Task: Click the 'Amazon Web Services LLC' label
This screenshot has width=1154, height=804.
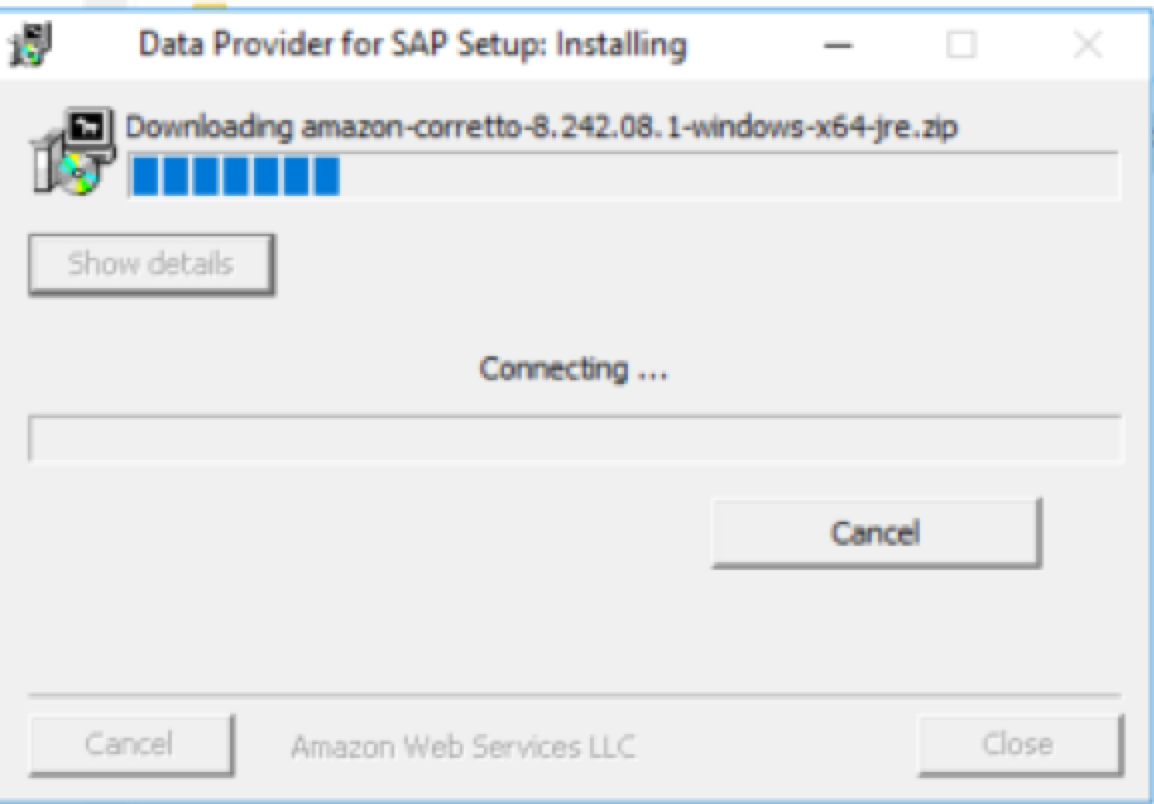Action: (462, 746)
